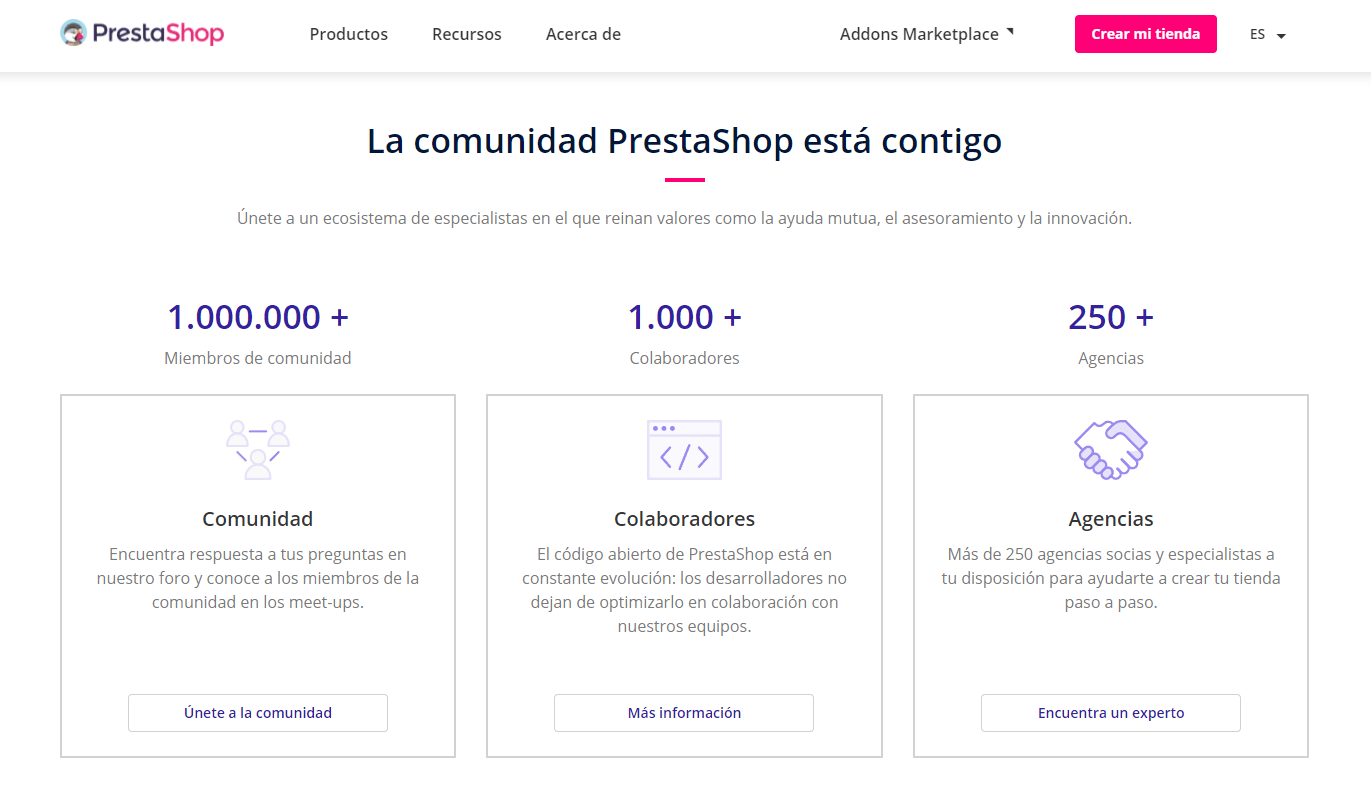Screen dimensions: 1371x804
Task: Open the Recursos menu
Action: (x=467, y=34)
